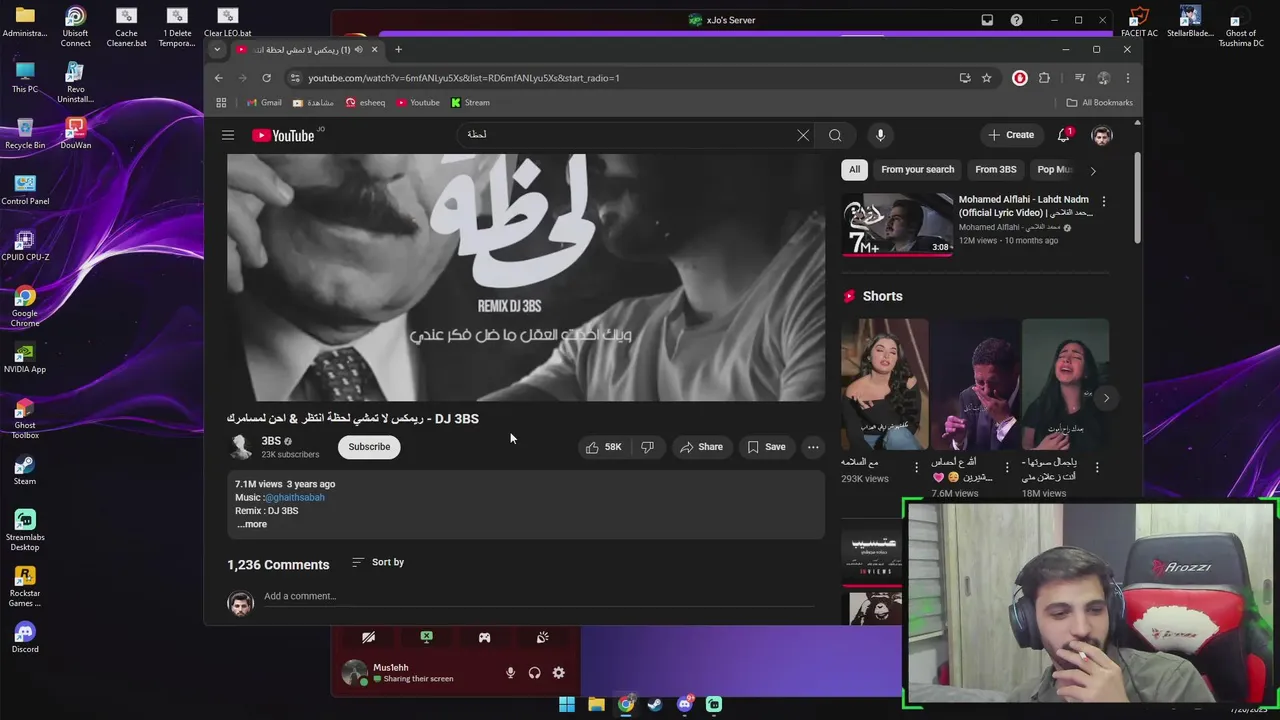The width and height of the screenshot is (1280, 720).
Task: Stop Discord screen sharing icon
Action: tap(426, 637)
